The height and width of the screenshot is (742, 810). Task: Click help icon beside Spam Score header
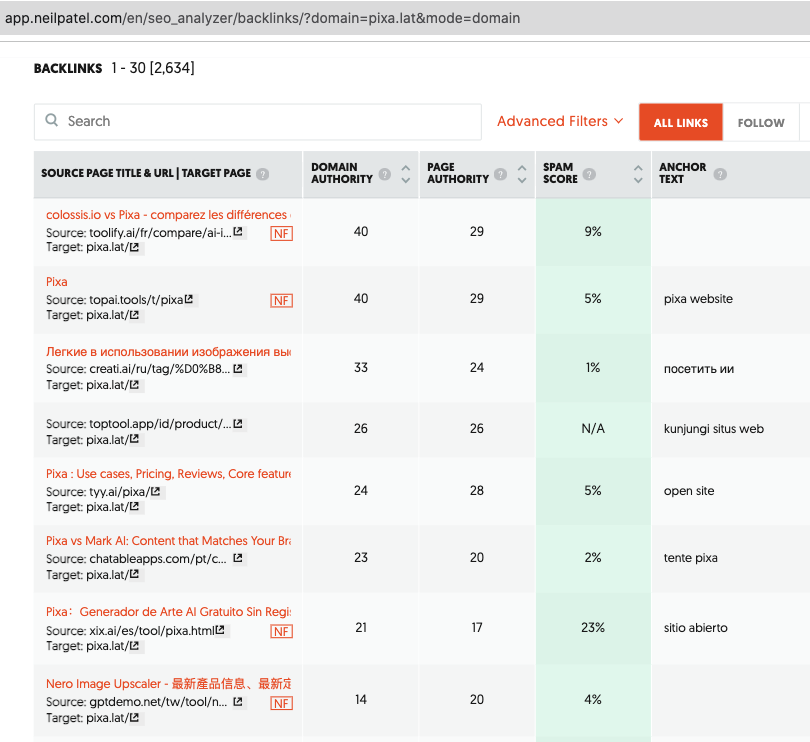point(589,174)
